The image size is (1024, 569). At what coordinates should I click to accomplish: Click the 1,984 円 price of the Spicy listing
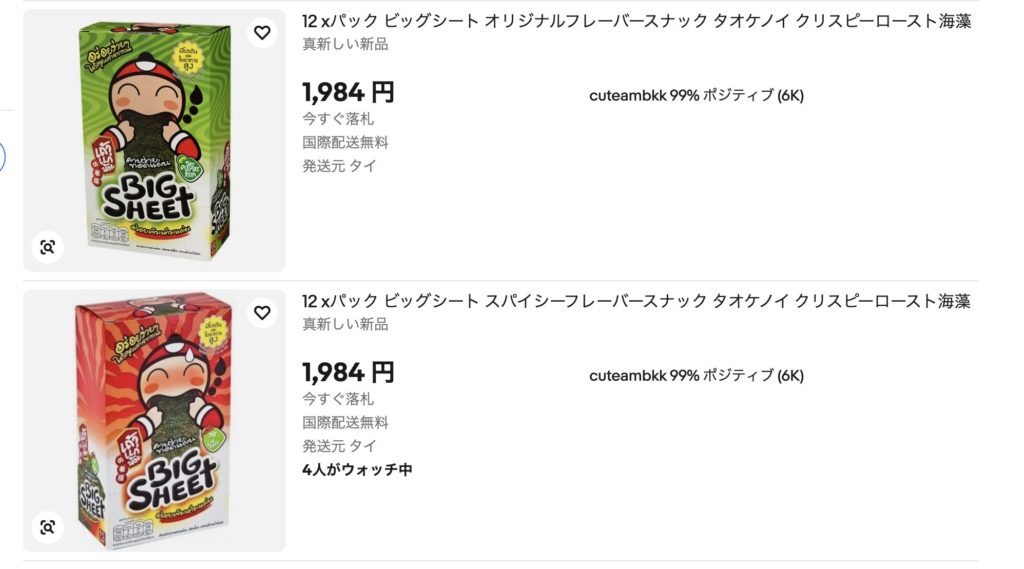tap(348, 373)
